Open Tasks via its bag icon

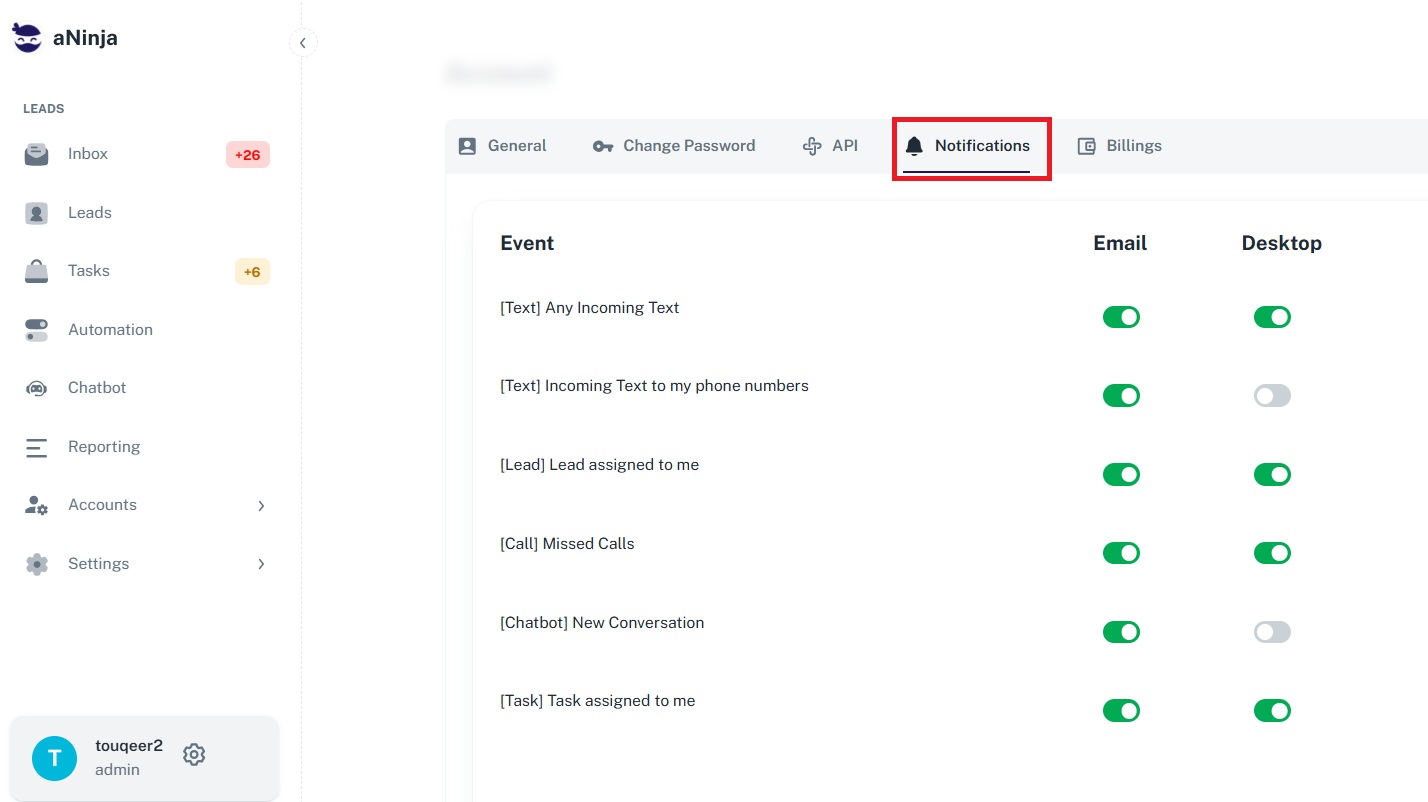(36, 271)
